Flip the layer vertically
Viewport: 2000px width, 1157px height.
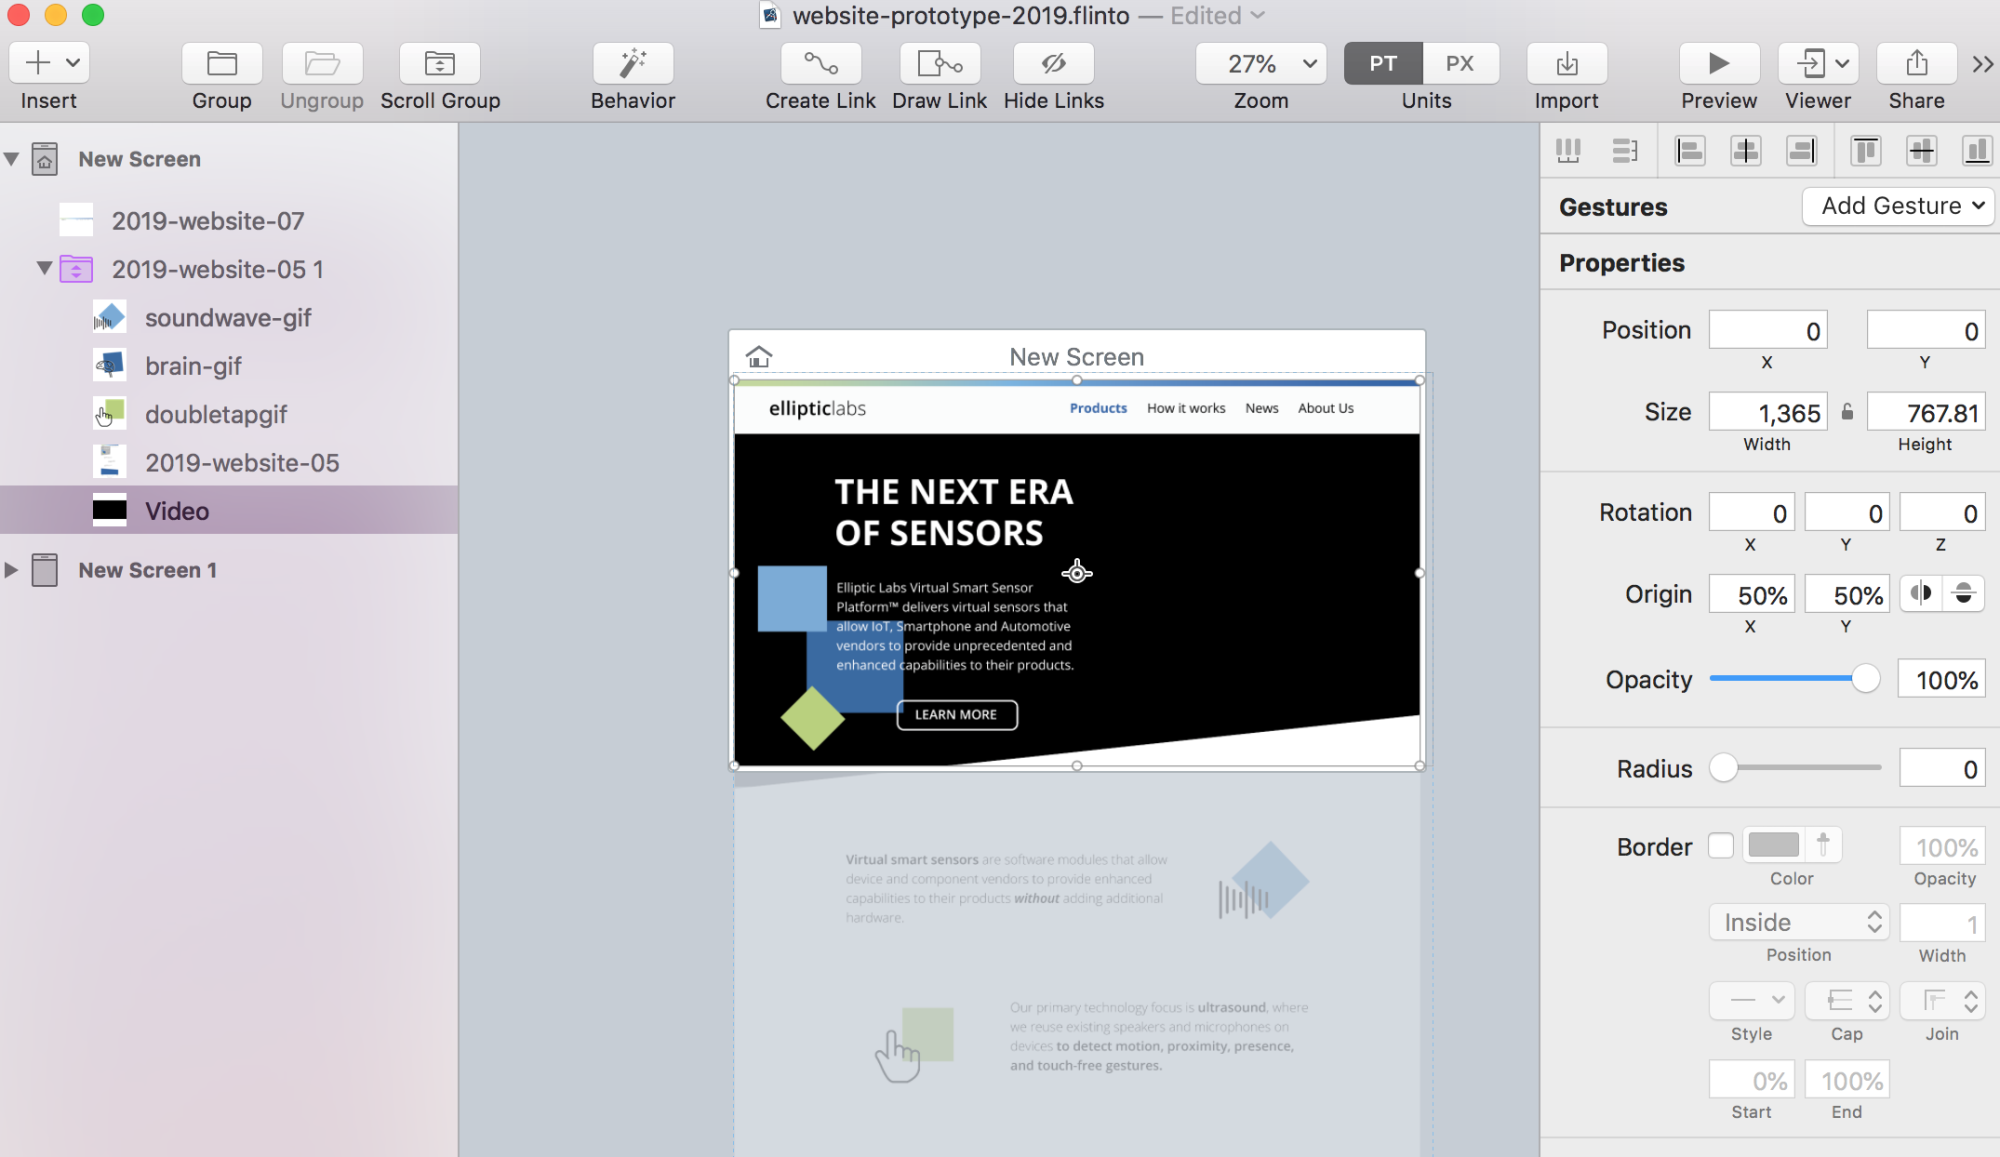(1964, 594)
